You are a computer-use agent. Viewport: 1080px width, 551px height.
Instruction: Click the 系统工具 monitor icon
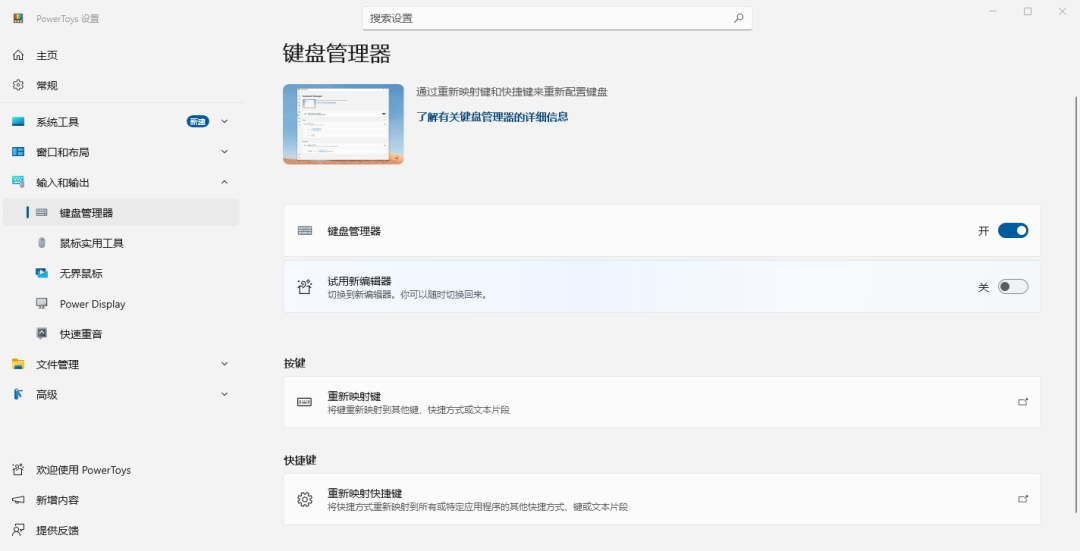point(19,122)
